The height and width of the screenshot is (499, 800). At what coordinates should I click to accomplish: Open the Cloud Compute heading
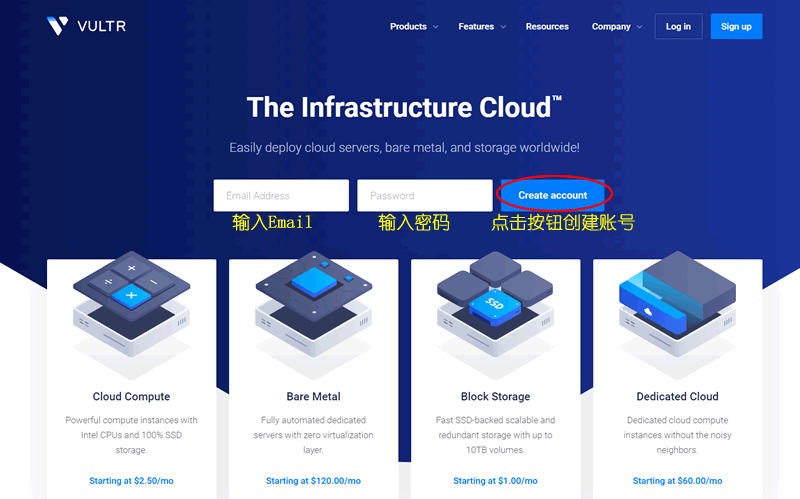tap(132, 396)
